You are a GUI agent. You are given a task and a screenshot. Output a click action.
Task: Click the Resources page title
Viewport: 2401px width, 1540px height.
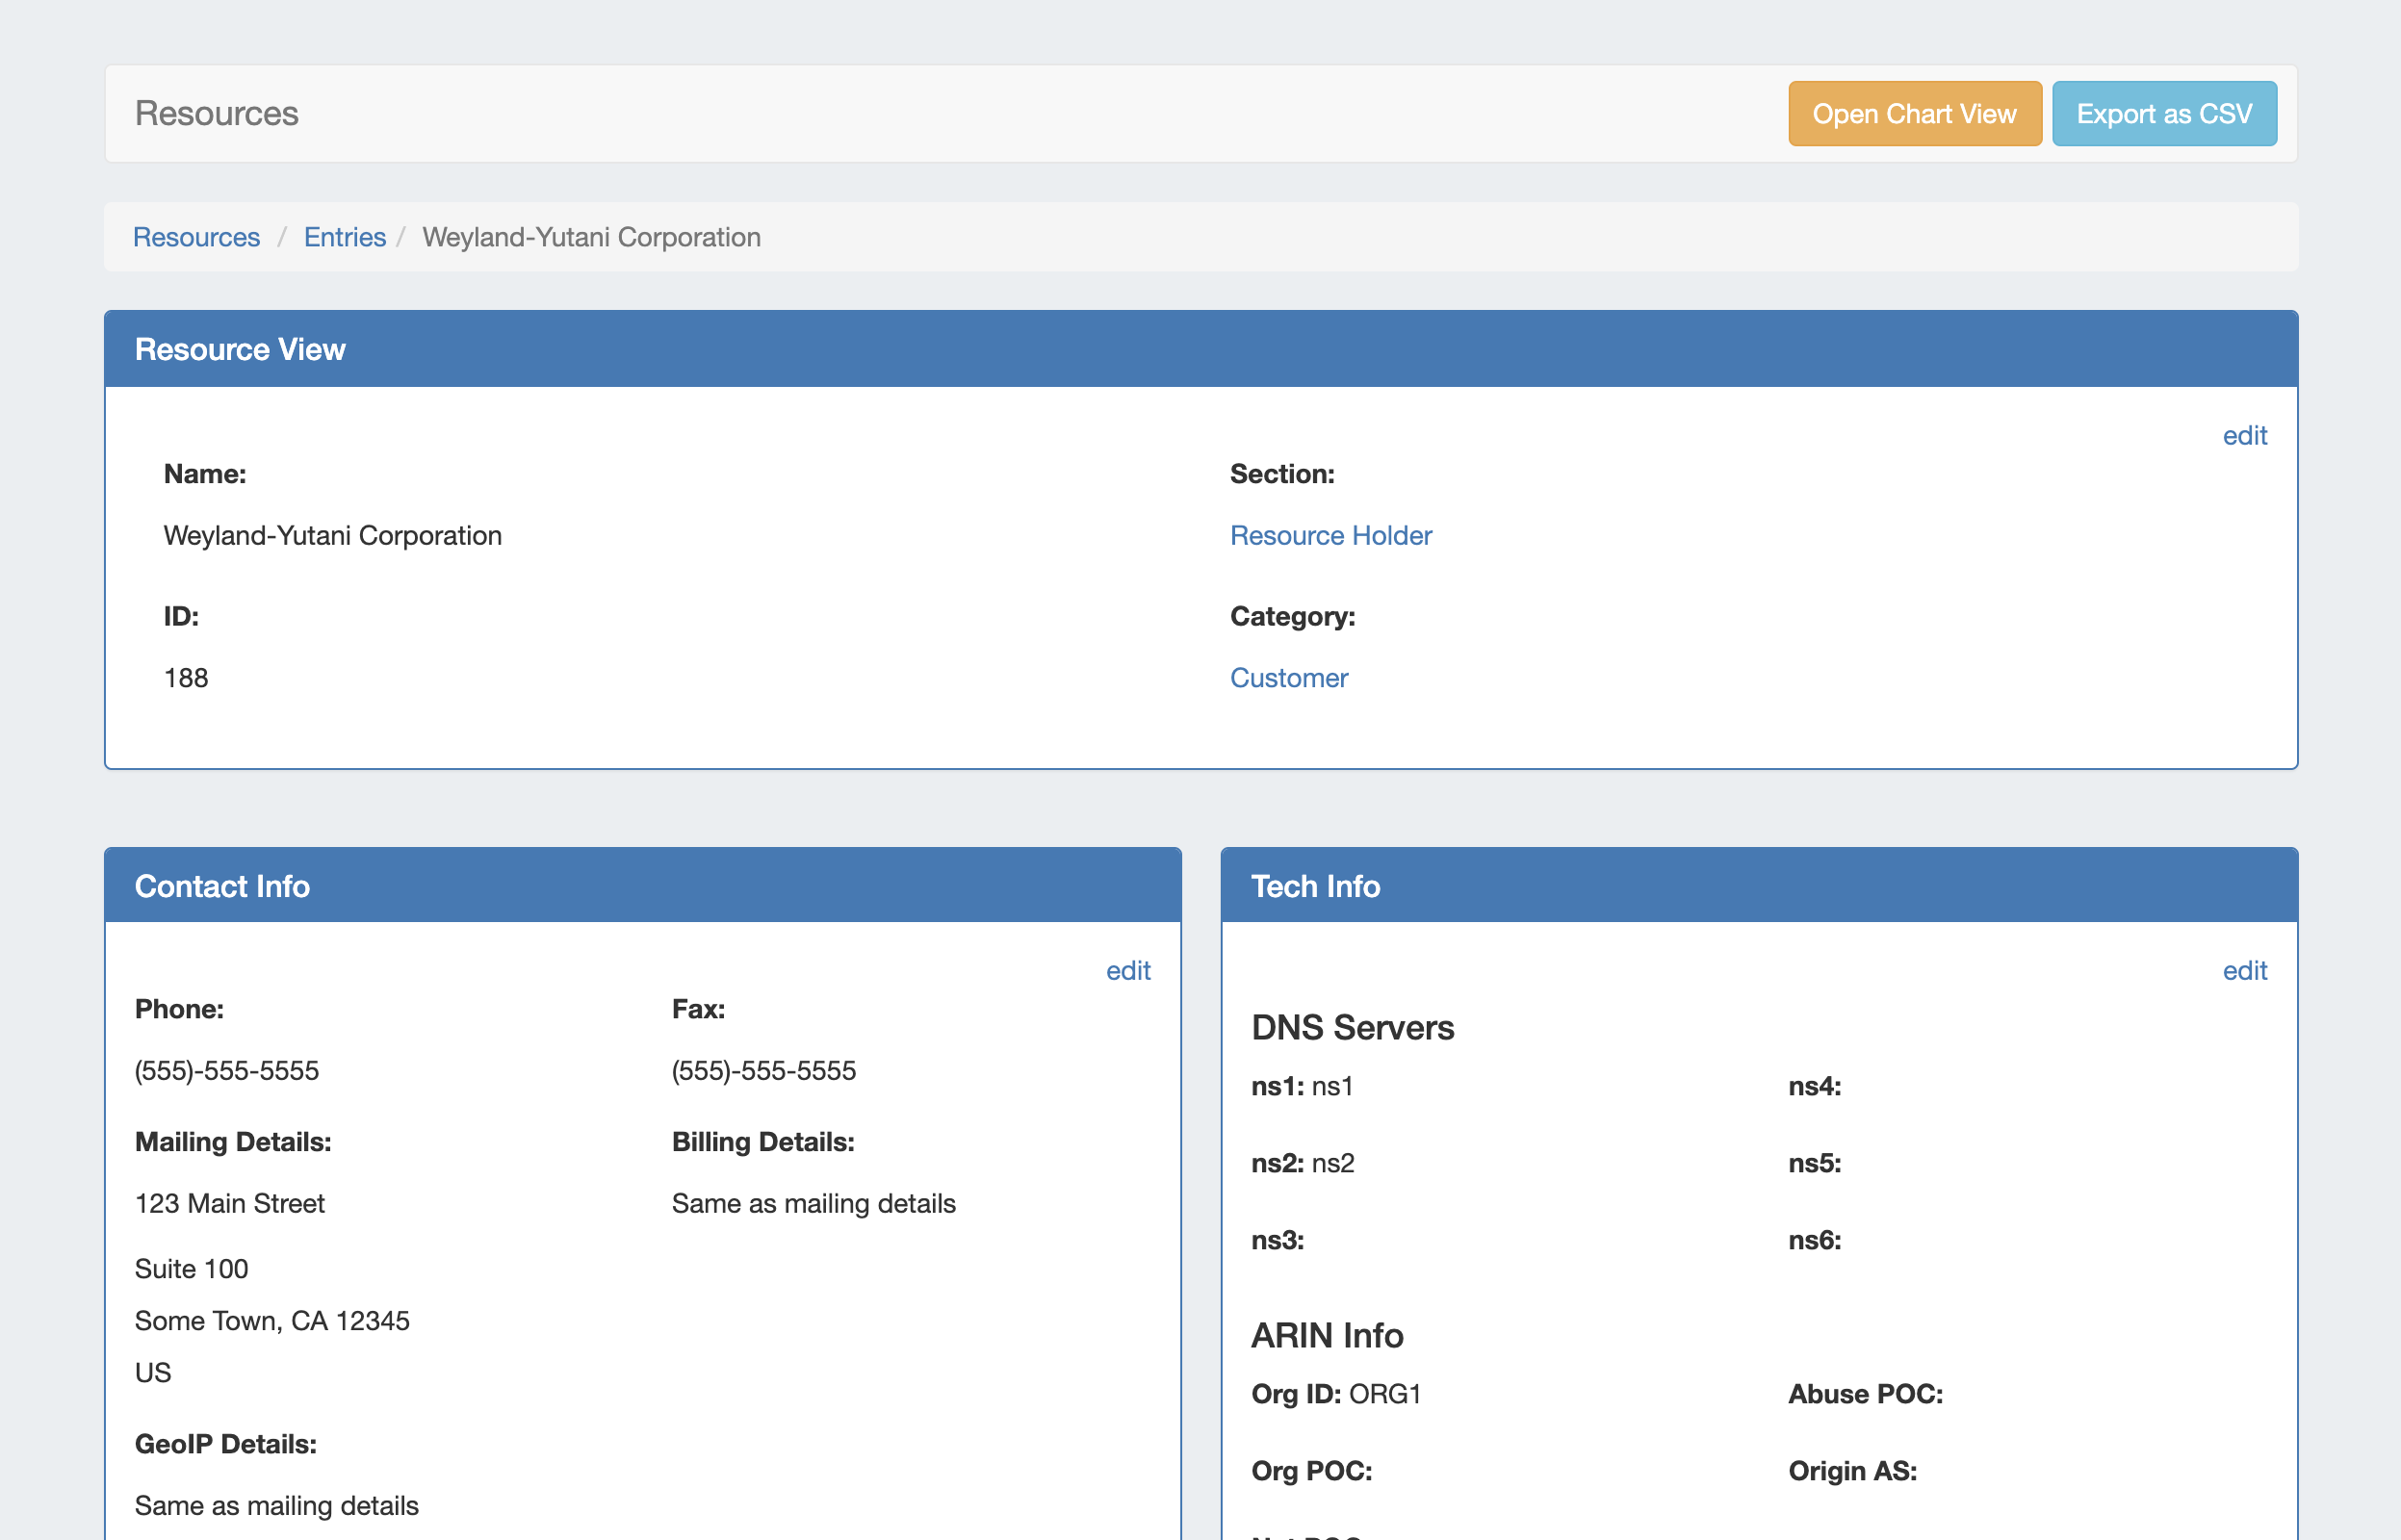[x=216, y=114]
